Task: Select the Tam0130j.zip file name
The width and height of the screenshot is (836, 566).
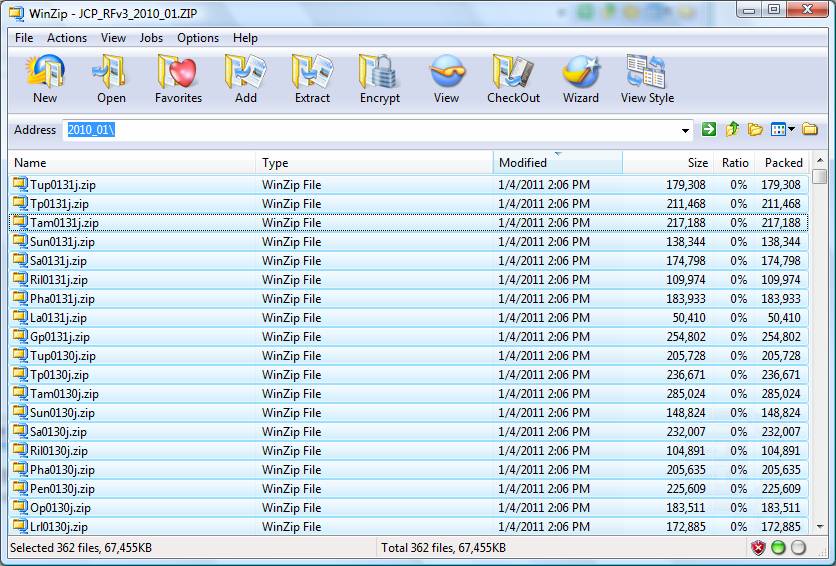Action: [64, 394]
